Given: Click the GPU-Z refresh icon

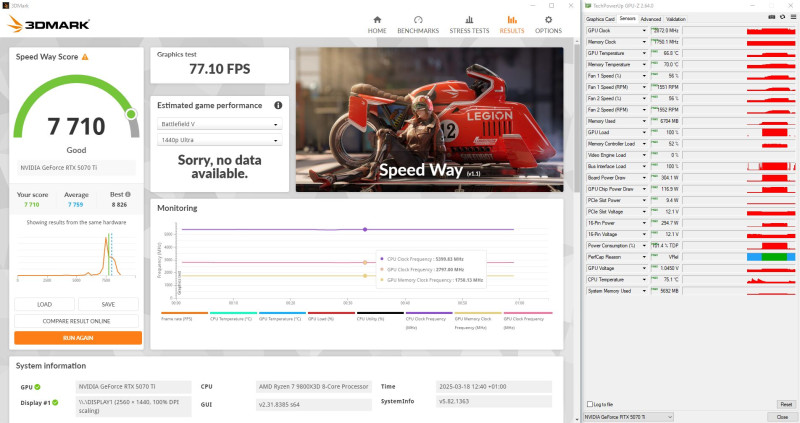Looking at the screenshot, I should click(783, 17).
